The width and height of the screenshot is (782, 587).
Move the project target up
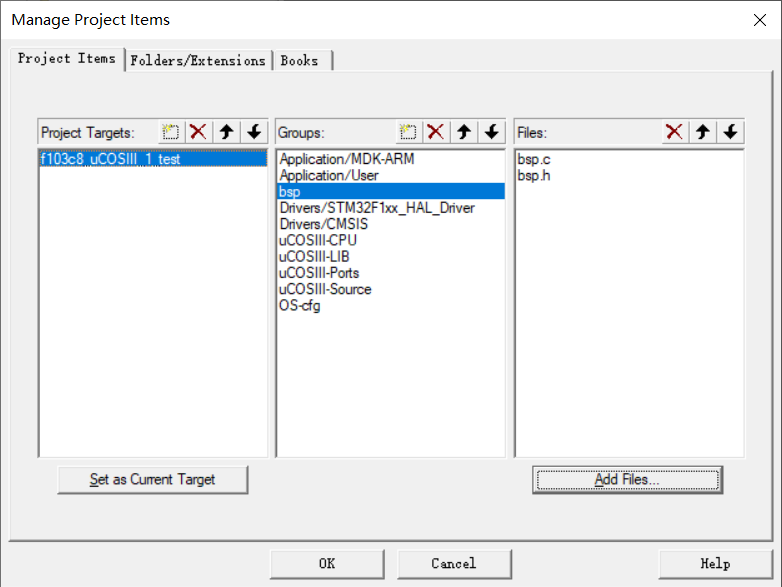(x=226, y=132)
